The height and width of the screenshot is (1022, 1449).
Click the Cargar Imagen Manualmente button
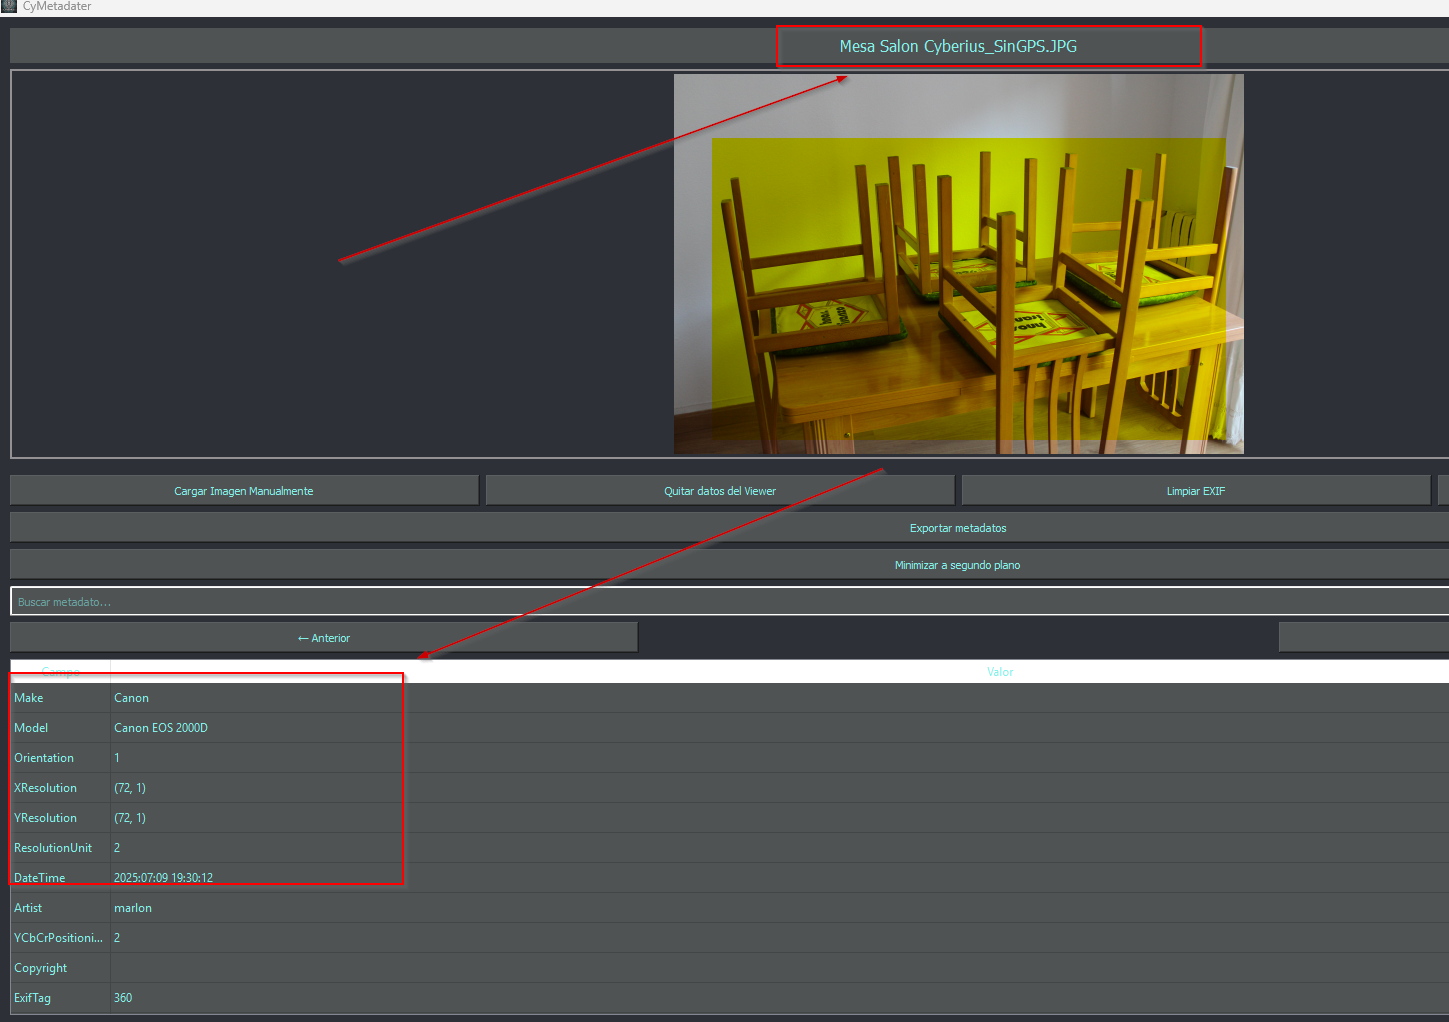click(x=244, y=491)
